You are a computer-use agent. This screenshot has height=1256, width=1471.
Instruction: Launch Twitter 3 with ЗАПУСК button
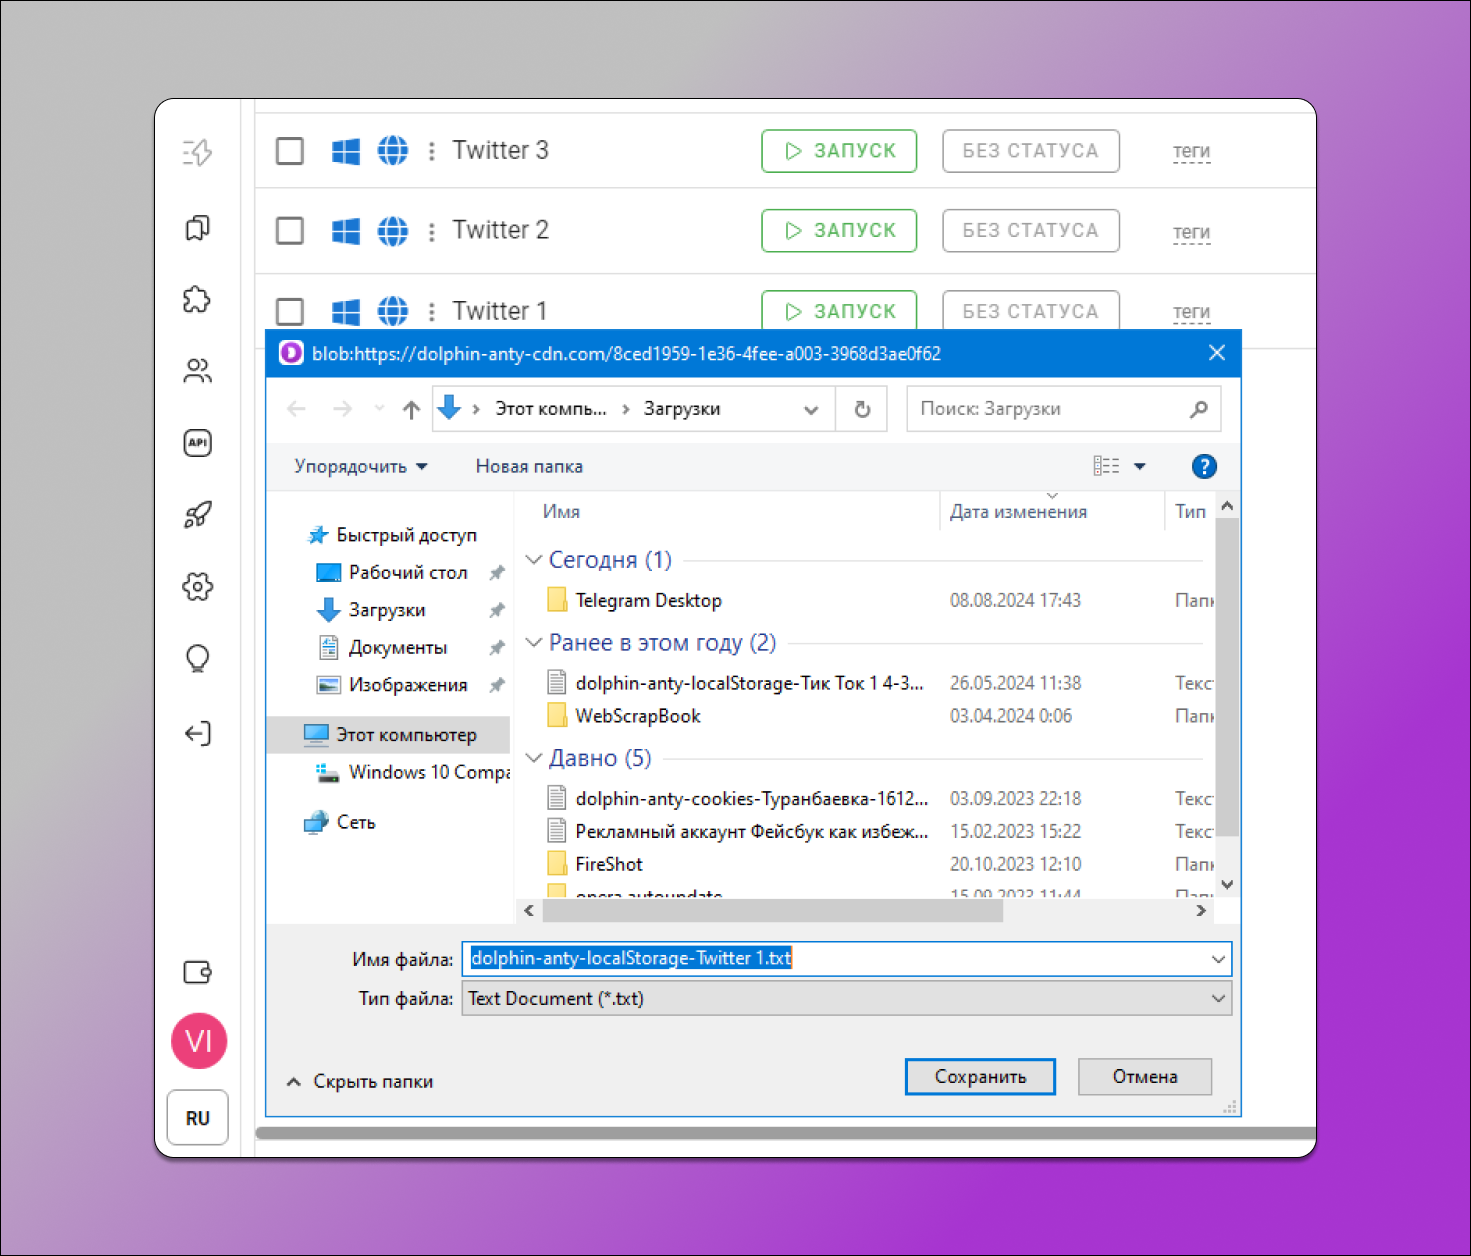click(x=839, y=151)
